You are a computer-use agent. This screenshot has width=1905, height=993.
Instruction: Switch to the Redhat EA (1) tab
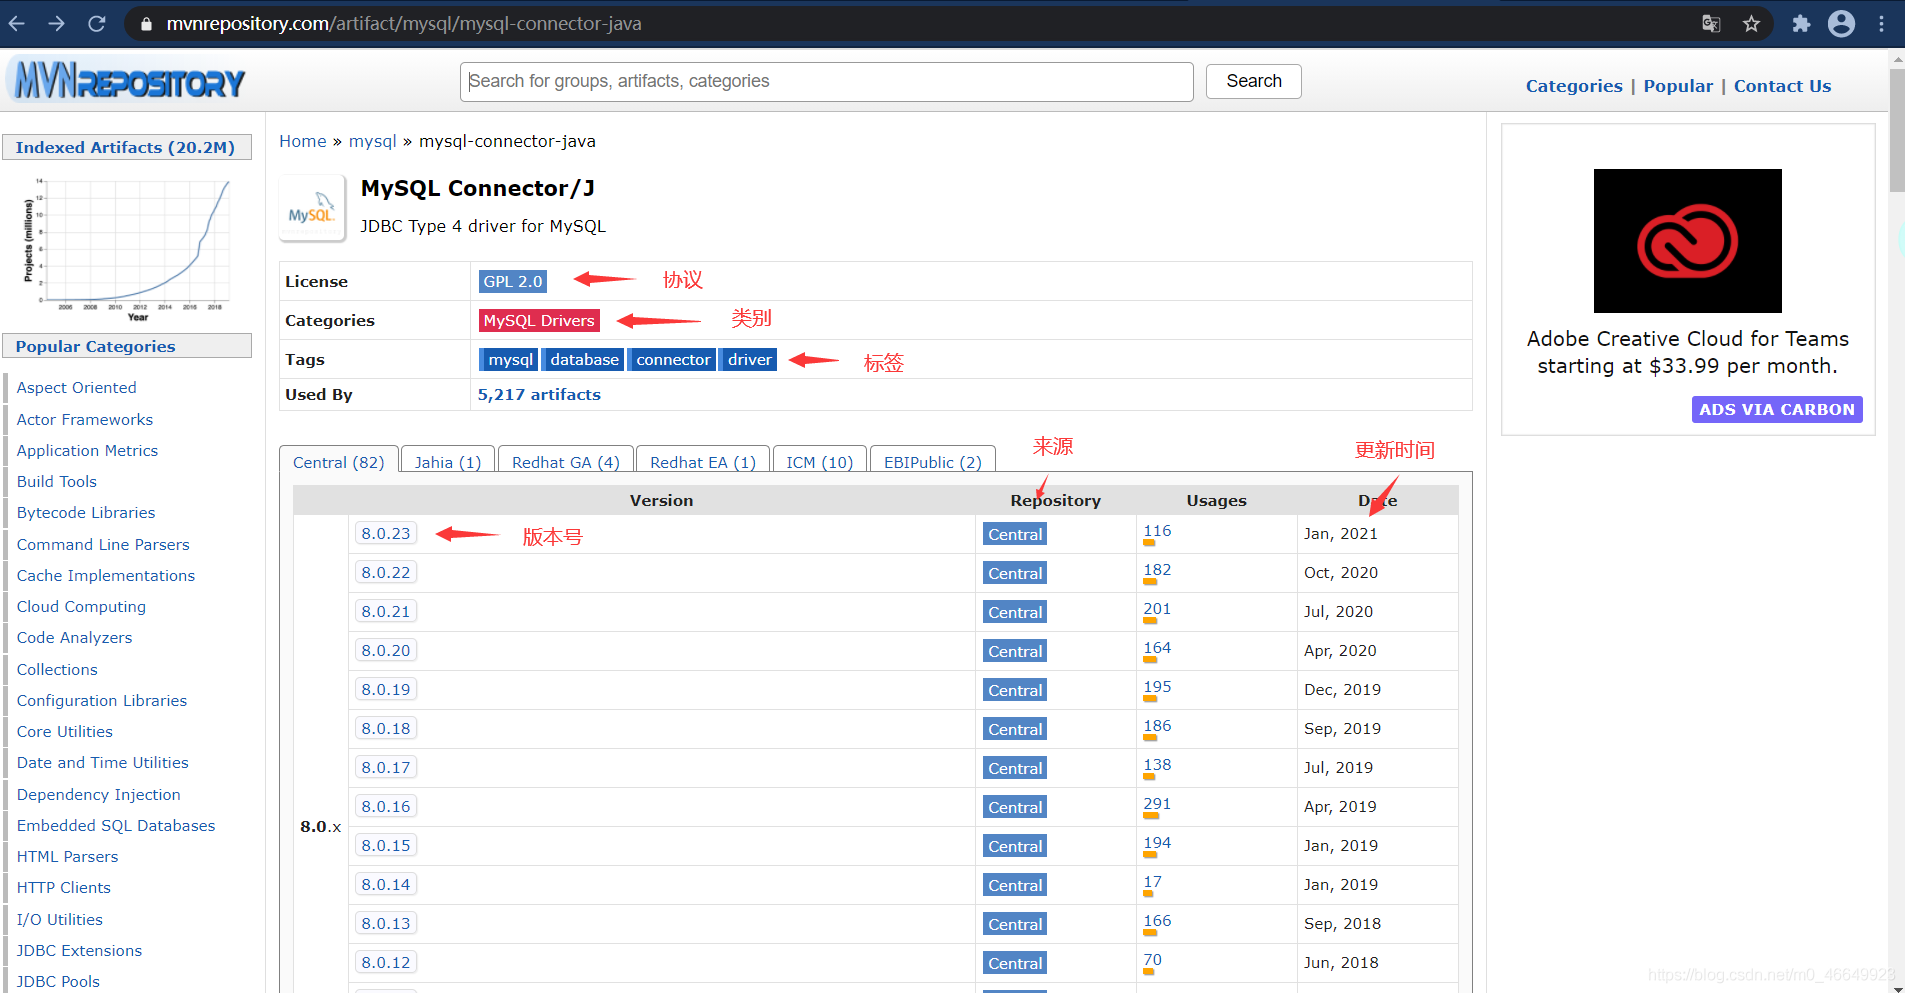tap(703, 461)
